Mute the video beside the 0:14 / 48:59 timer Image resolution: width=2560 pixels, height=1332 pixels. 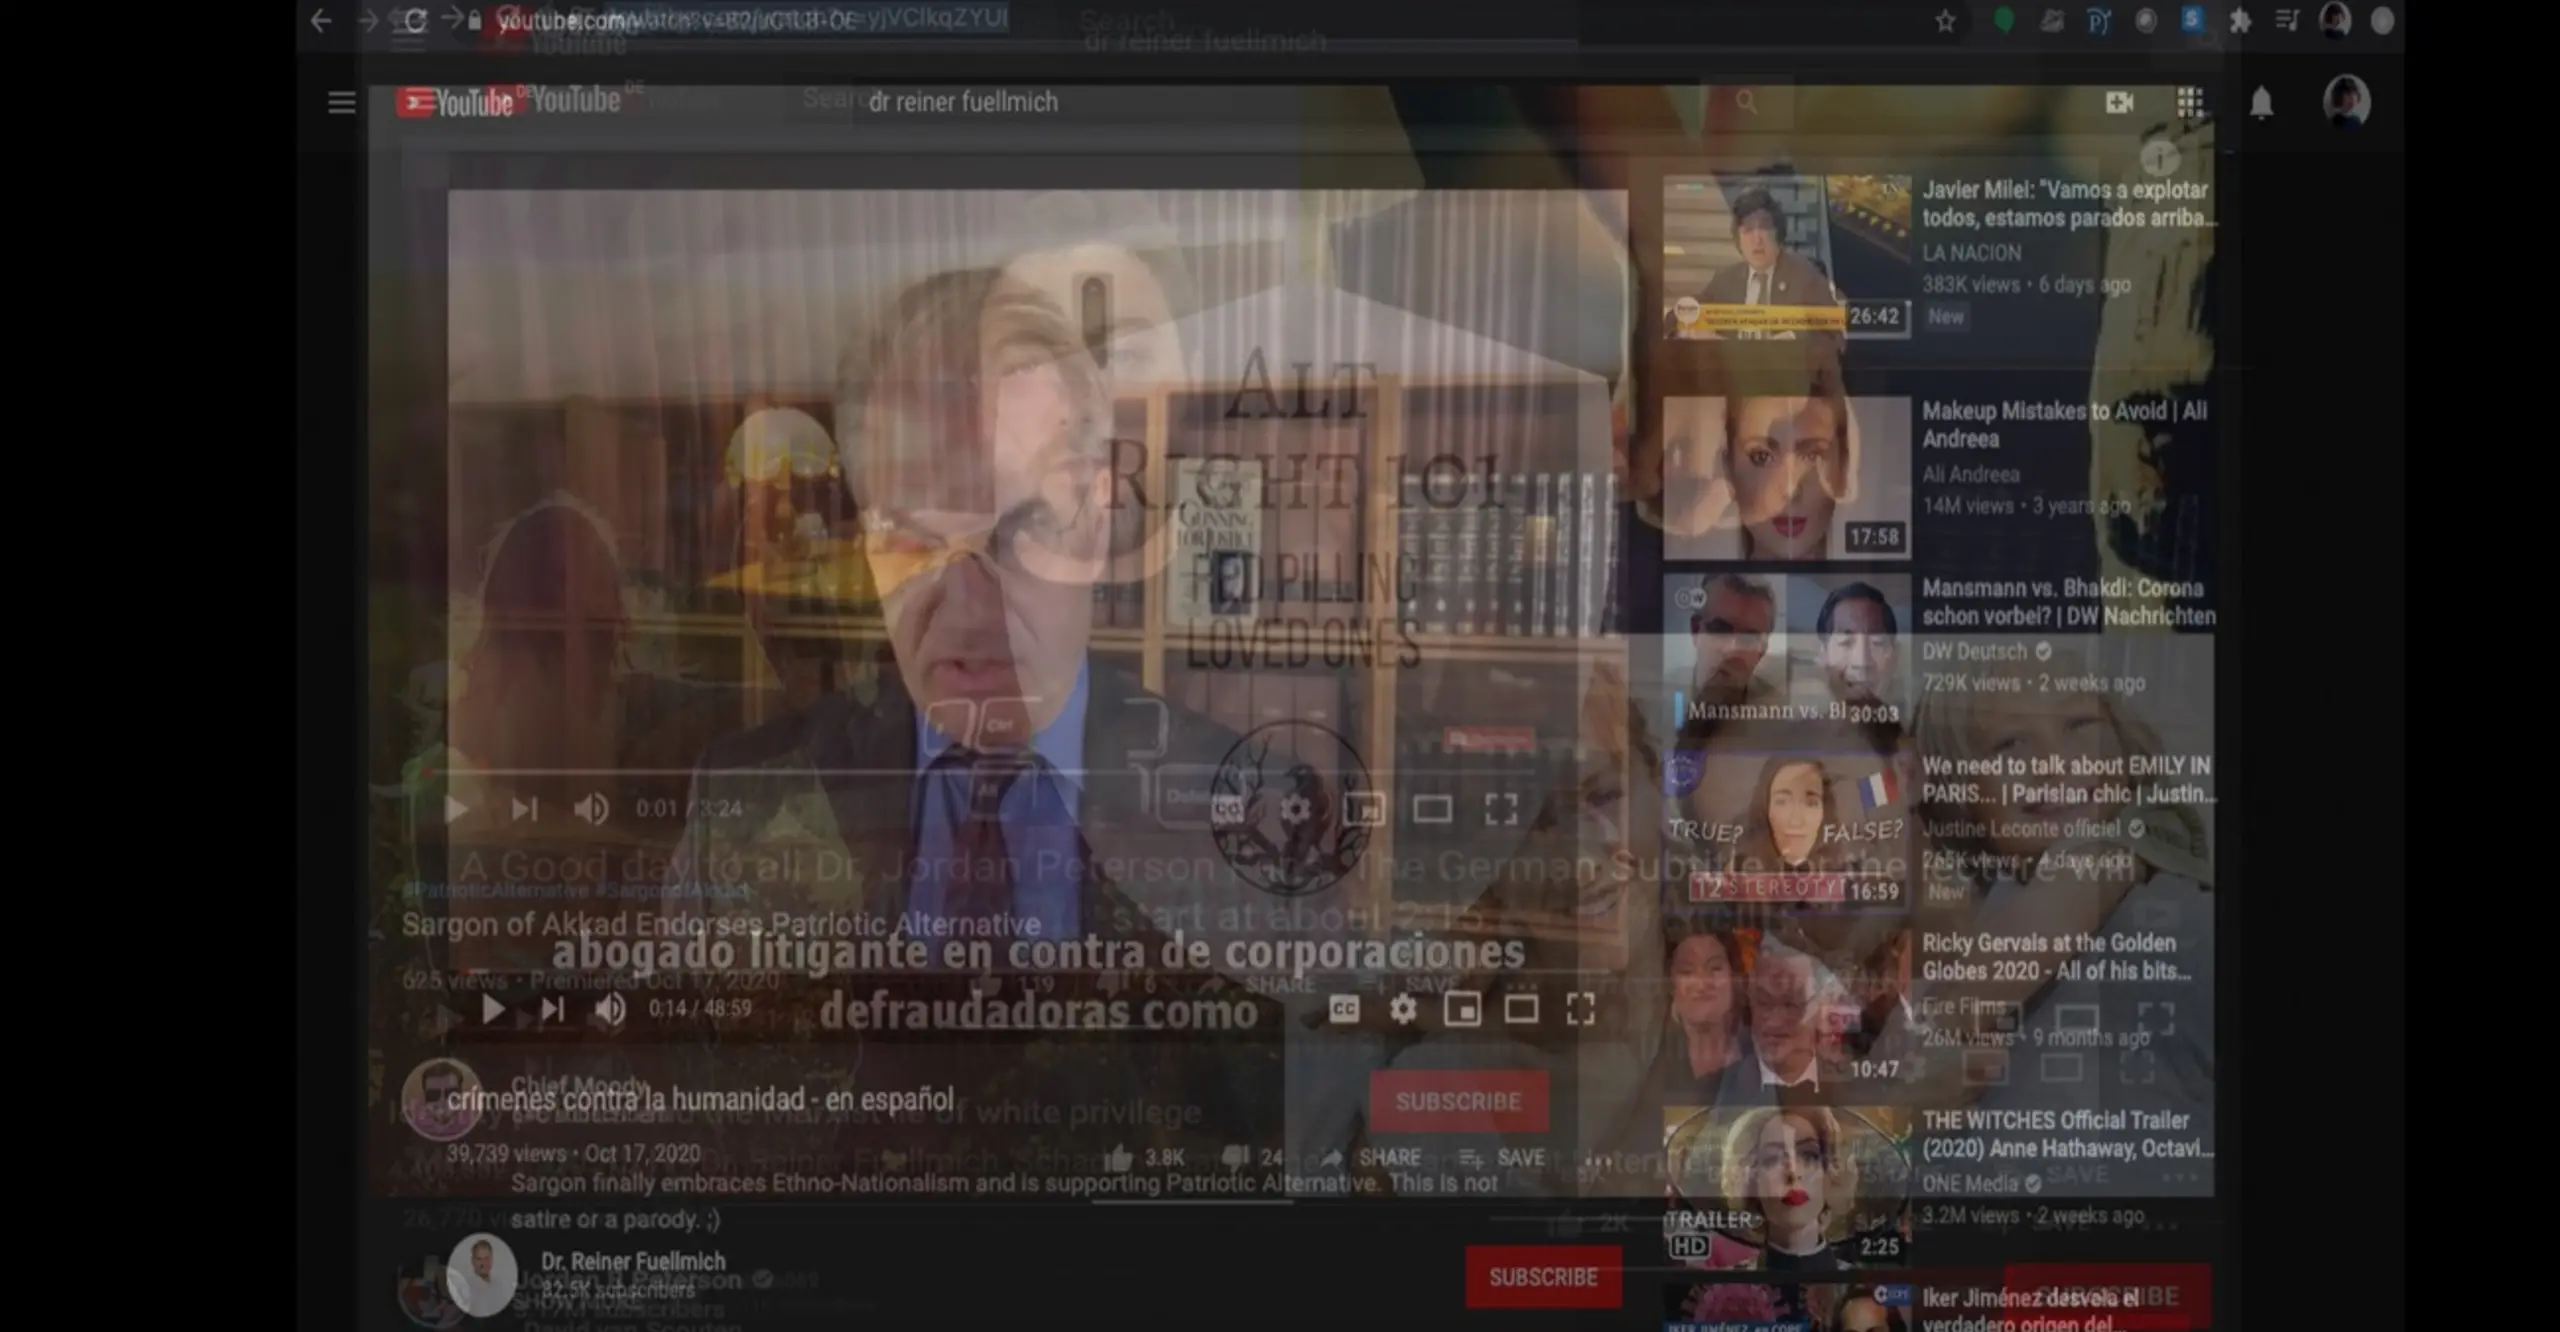tap(609, 1009)
